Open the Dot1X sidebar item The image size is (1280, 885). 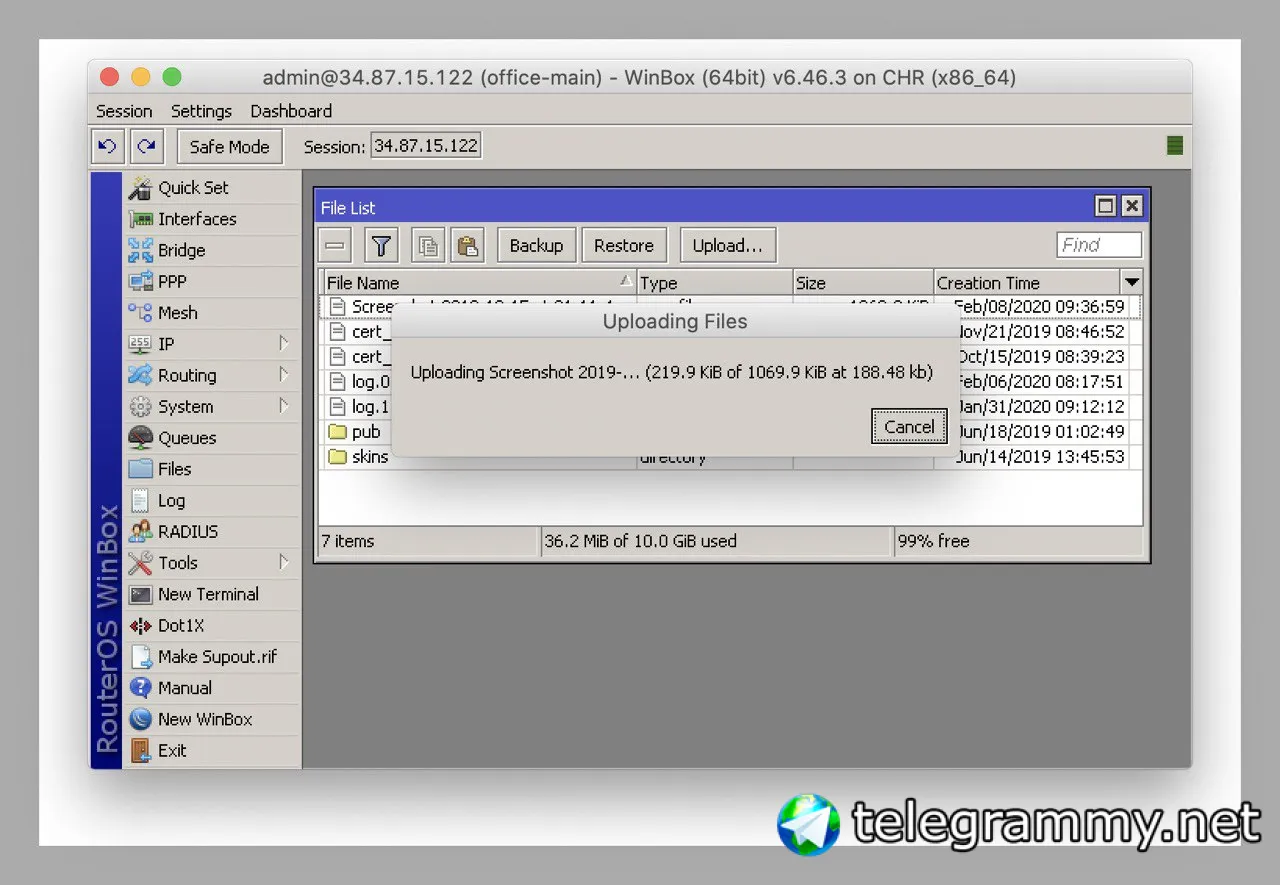click(x=212, y=625)
